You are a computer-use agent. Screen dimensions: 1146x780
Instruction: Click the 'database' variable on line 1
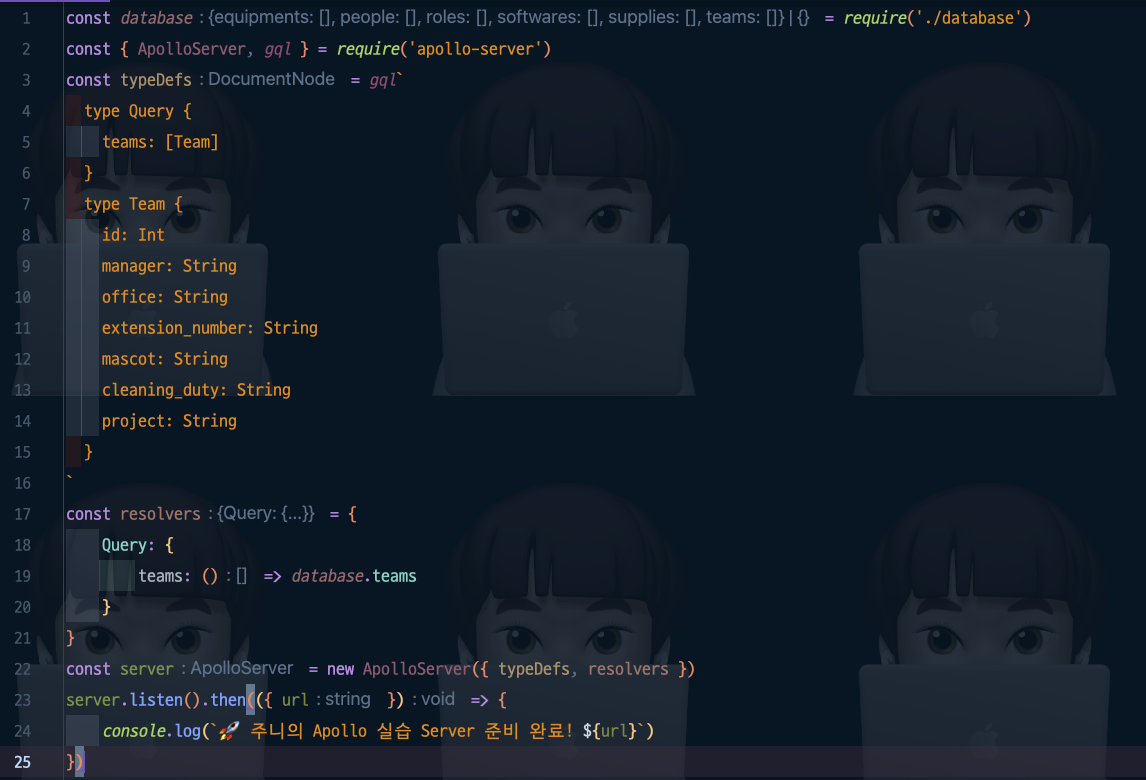tap(156, 18)
